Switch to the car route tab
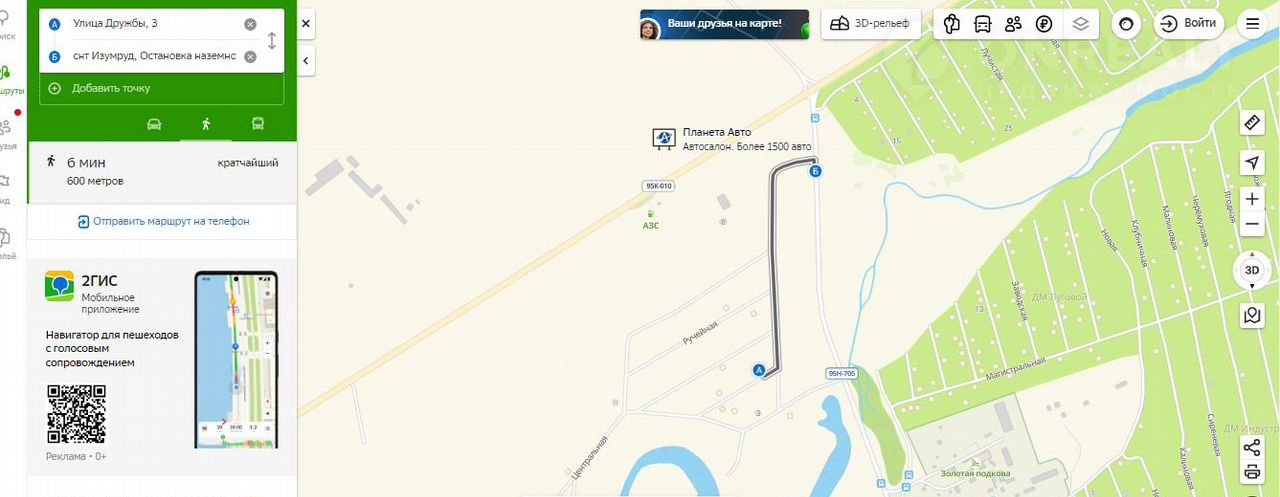1280x497 pixels. pos(154,124)
